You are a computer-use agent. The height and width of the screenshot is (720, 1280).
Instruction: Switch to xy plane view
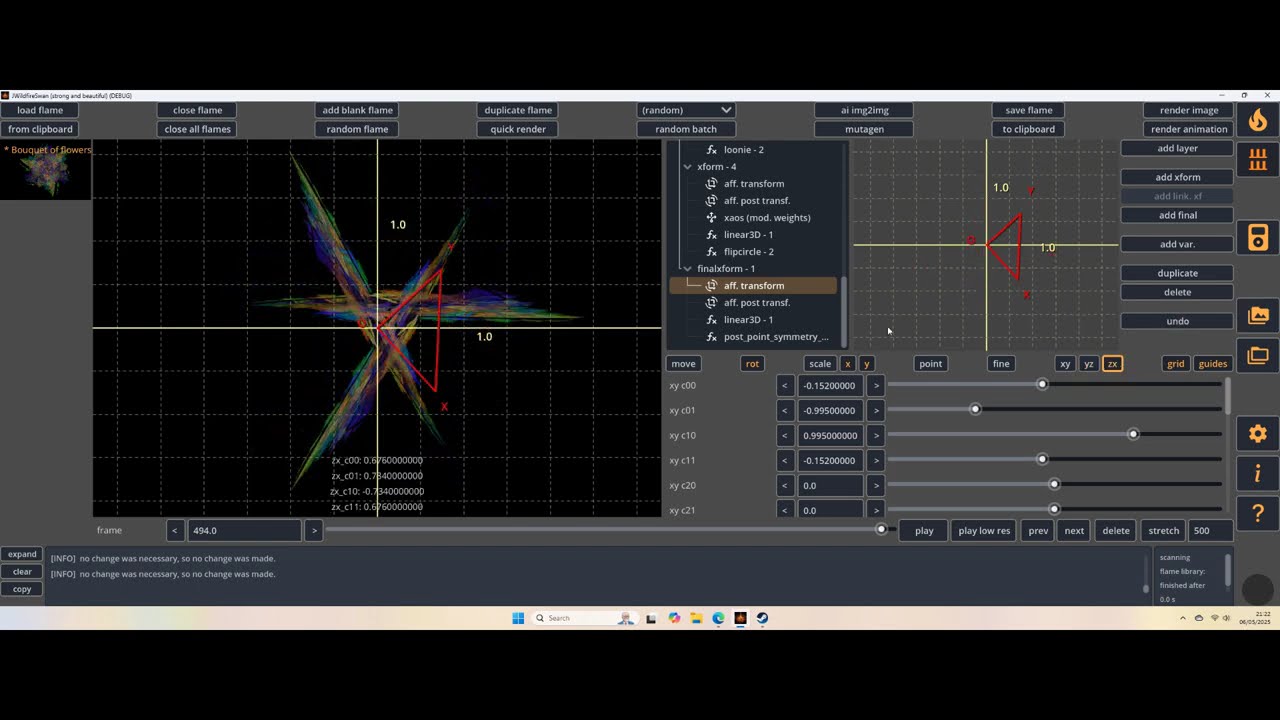(x=1065, y=364)
